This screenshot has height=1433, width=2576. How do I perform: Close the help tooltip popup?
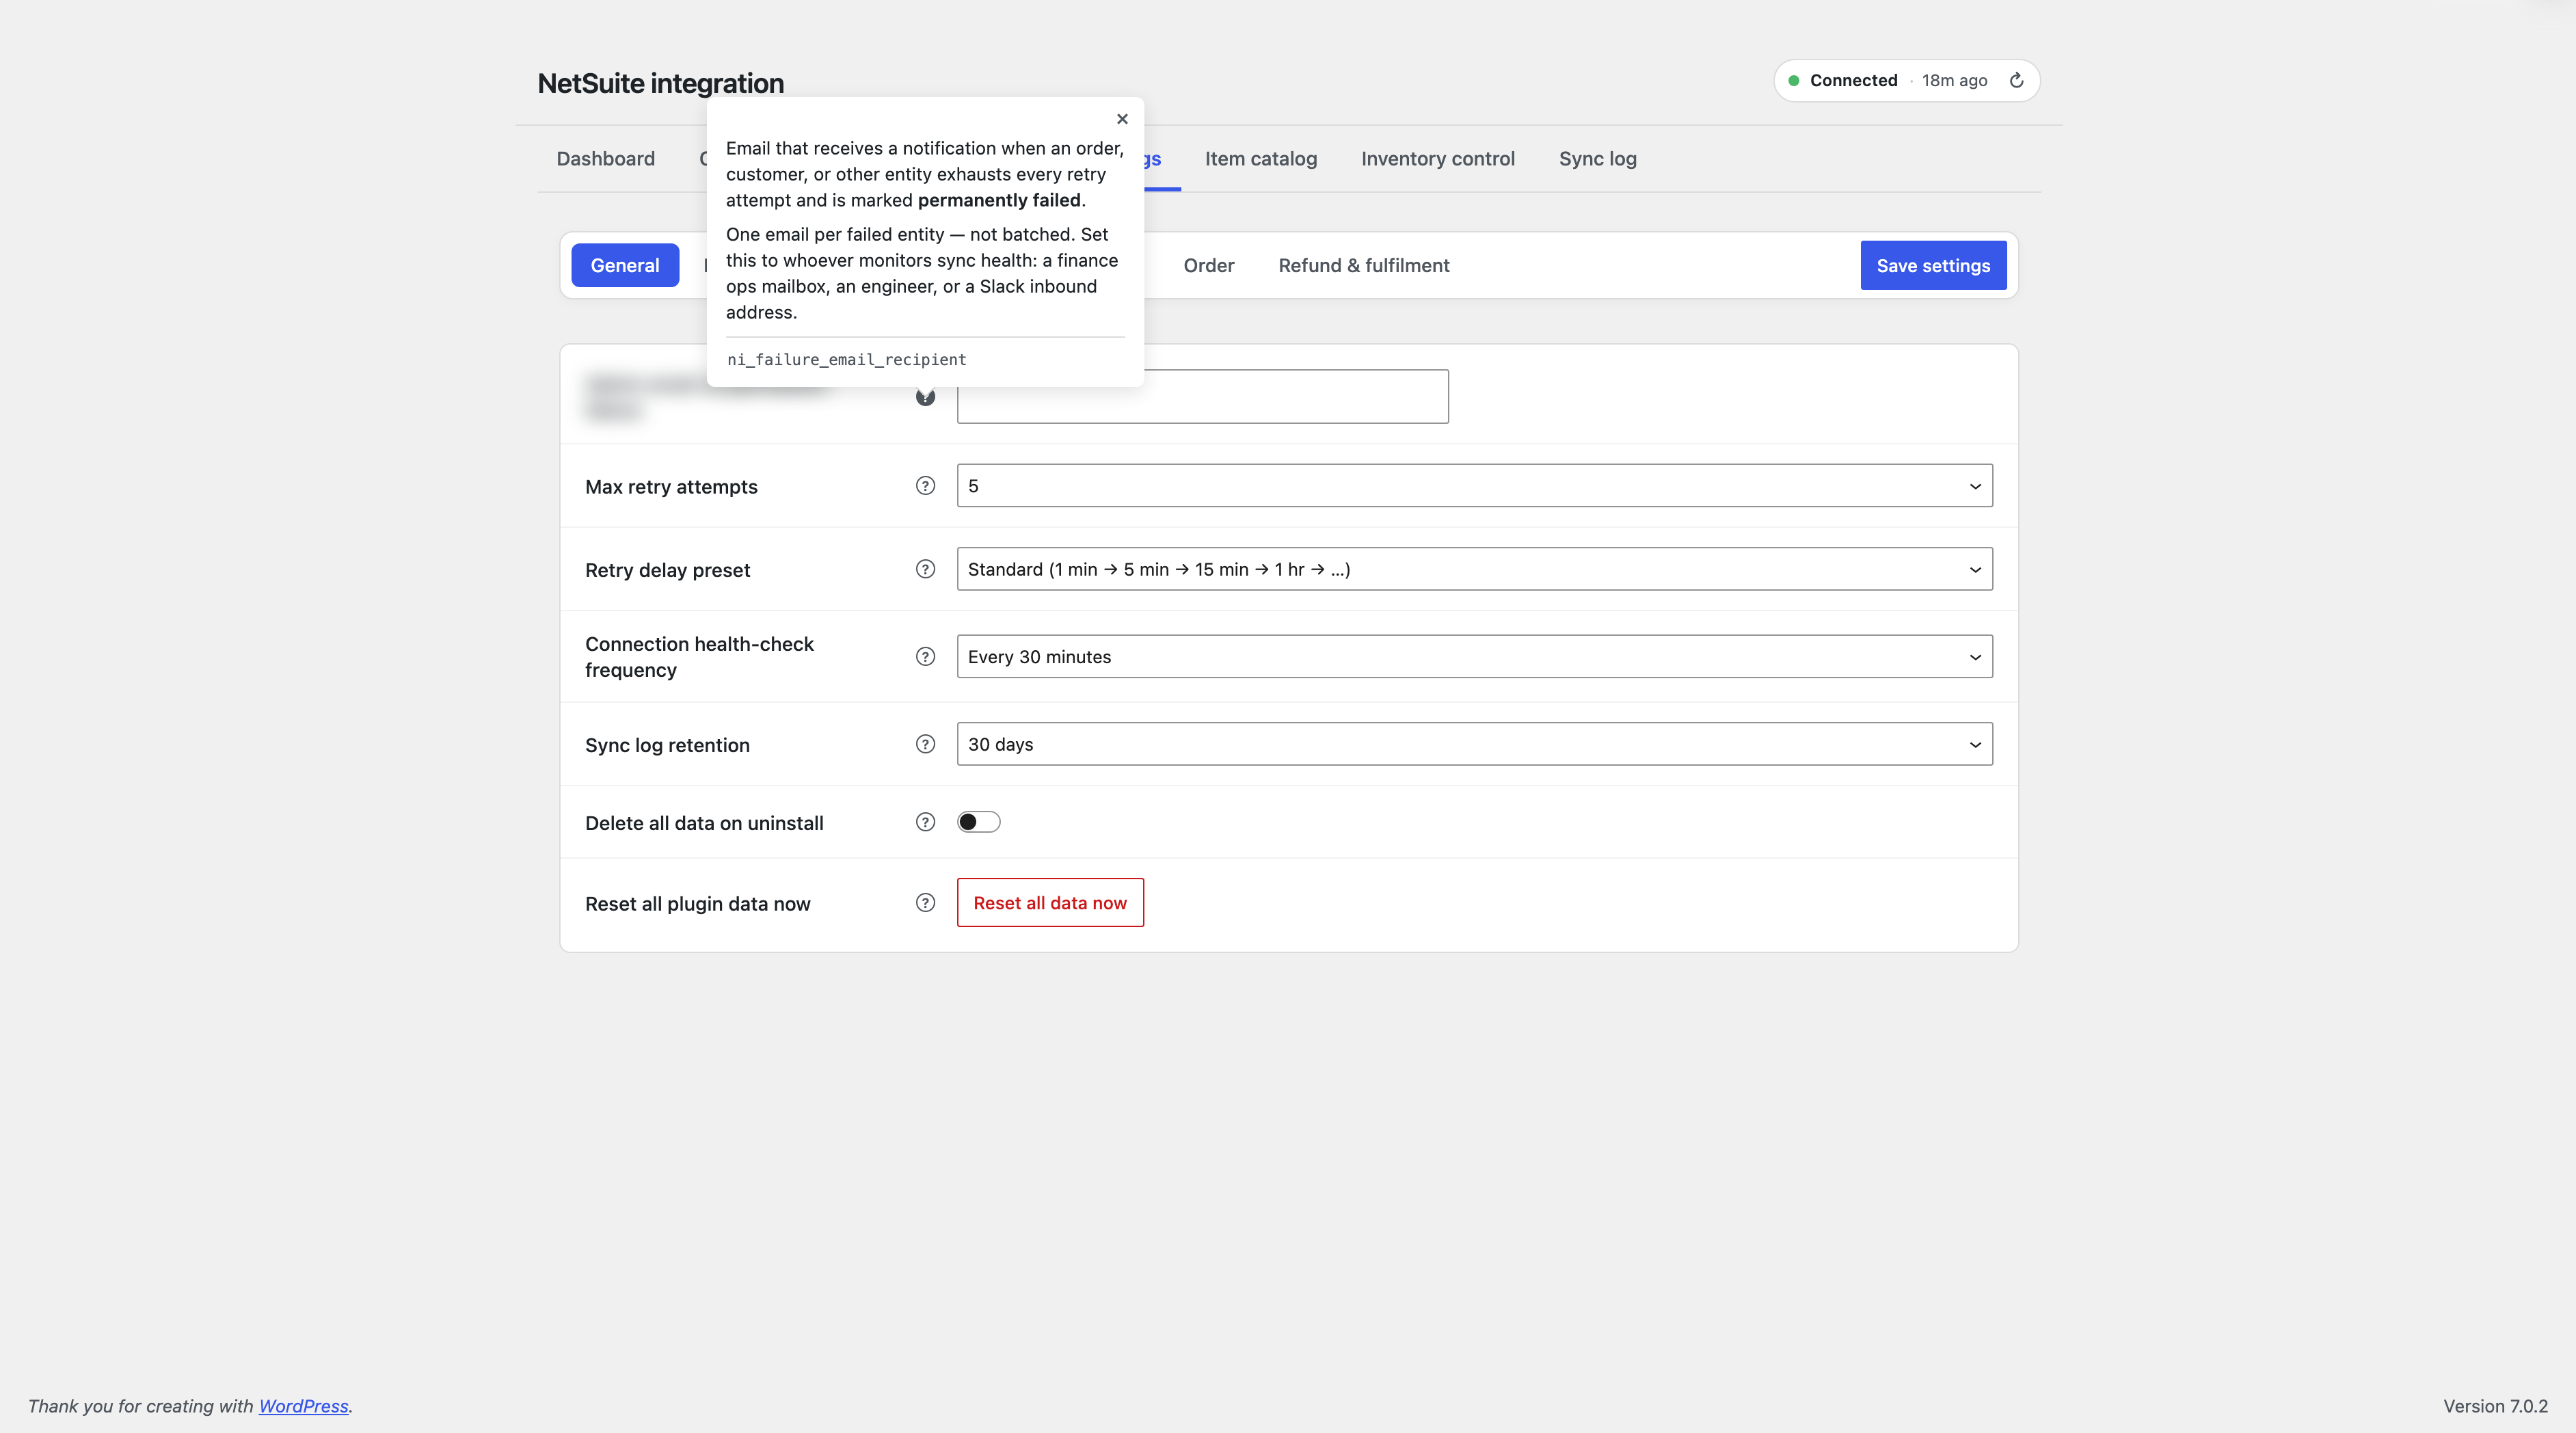[1122, 119]
